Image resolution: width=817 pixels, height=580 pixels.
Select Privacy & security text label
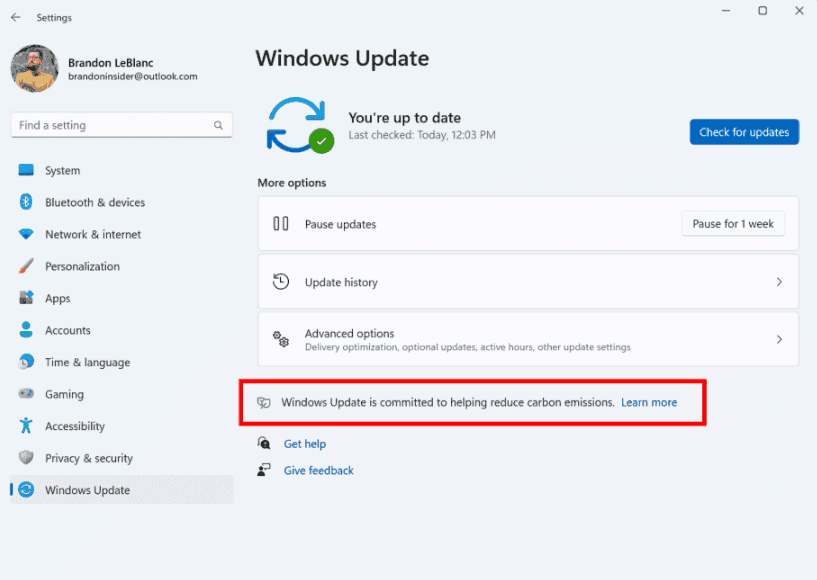coord(89,459)
